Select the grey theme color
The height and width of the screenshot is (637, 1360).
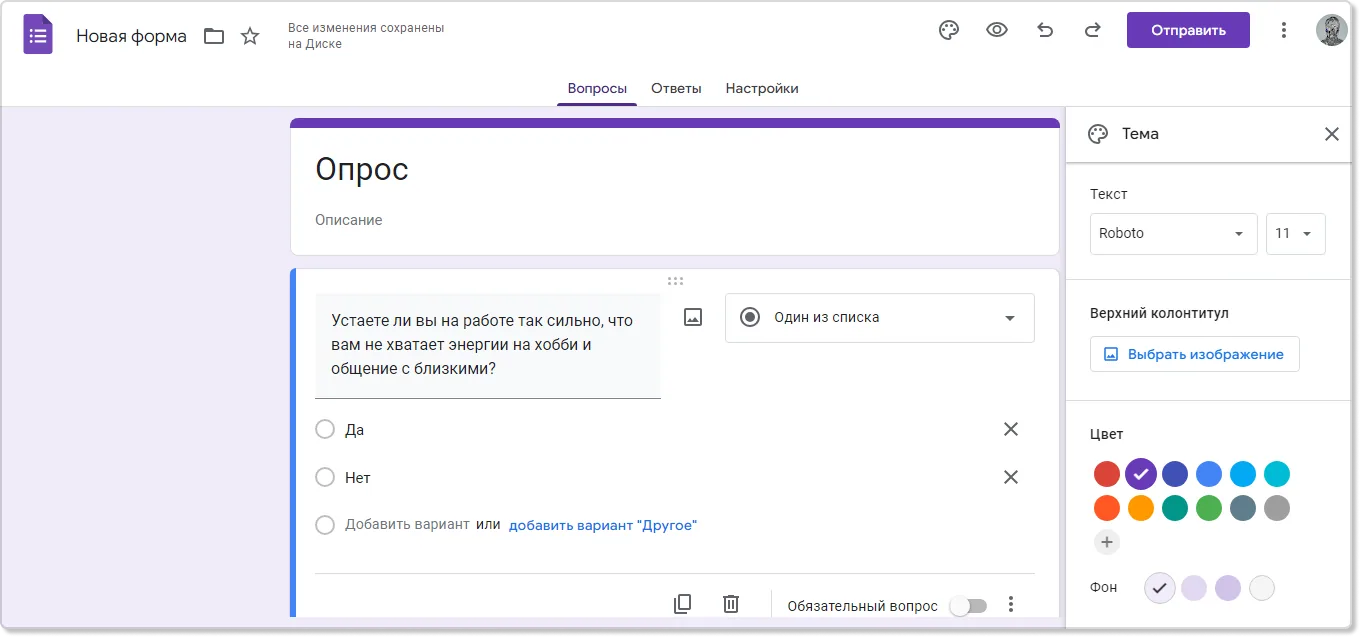coord(1277,508)
